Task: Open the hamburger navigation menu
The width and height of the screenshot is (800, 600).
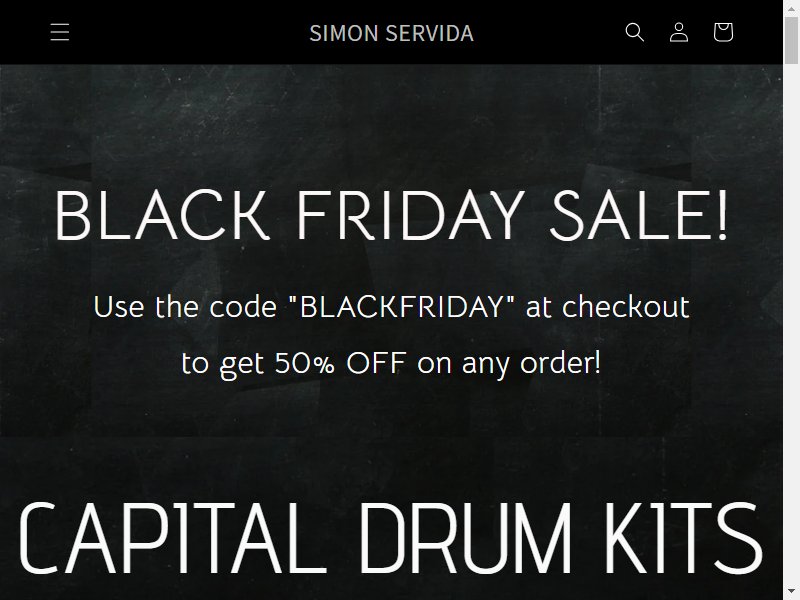Action: (60, 32)
